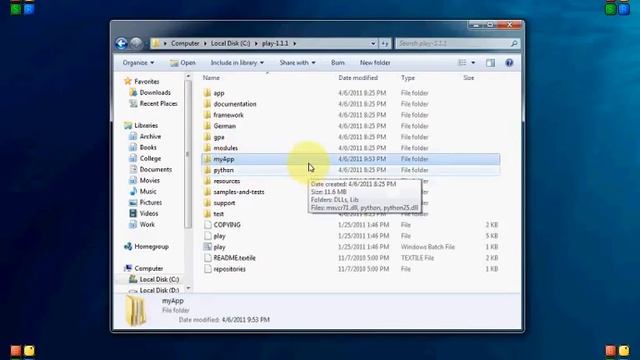Click Local Disk (C:) in address path

(230, 43)
